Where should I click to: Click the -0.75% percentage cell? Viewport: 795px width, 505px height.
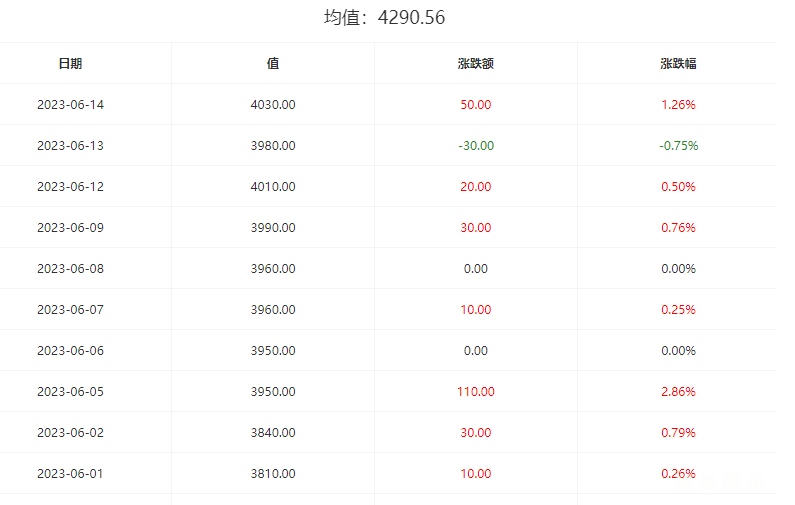[678, 146]
